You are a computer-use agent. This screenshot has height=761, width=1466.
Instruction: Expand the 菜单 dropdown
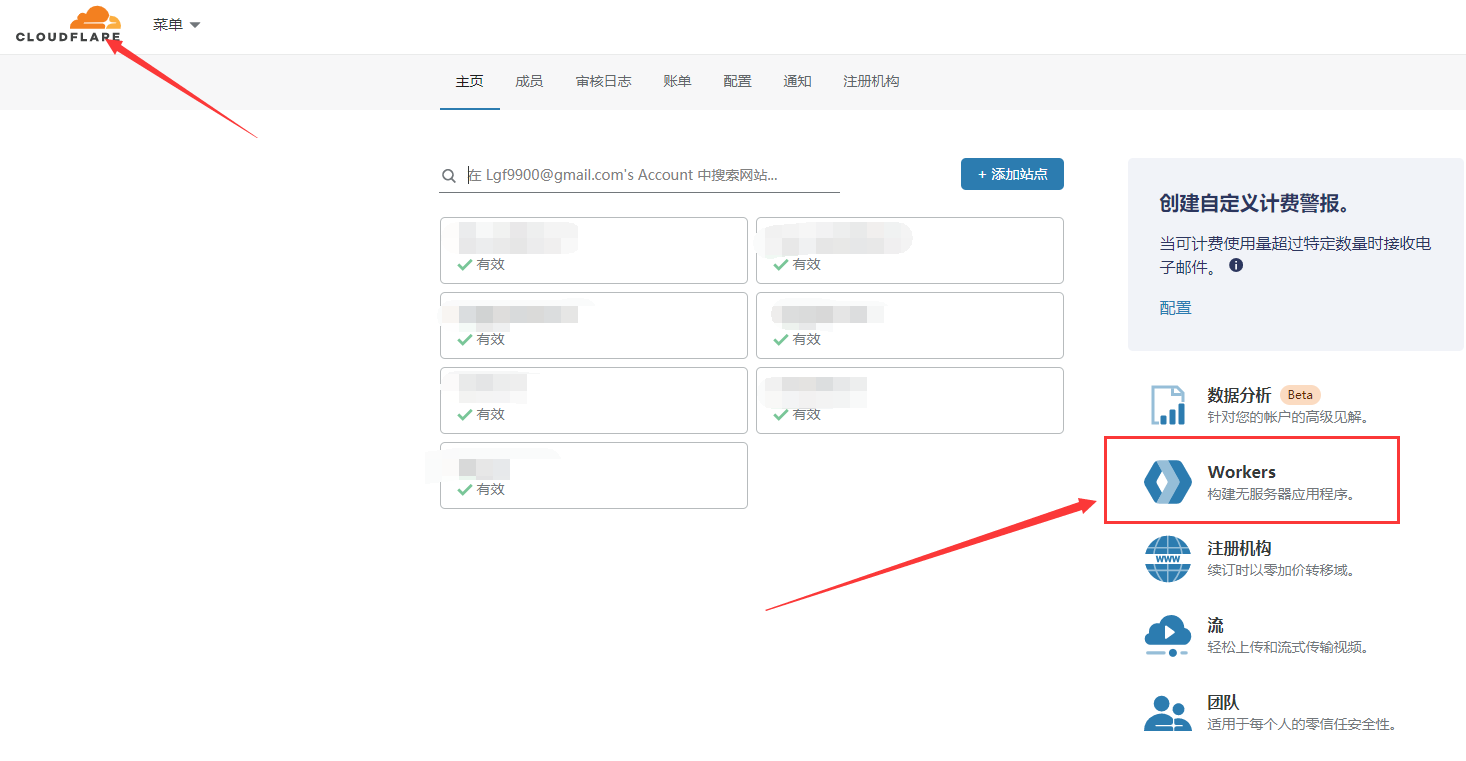(176, 25)
